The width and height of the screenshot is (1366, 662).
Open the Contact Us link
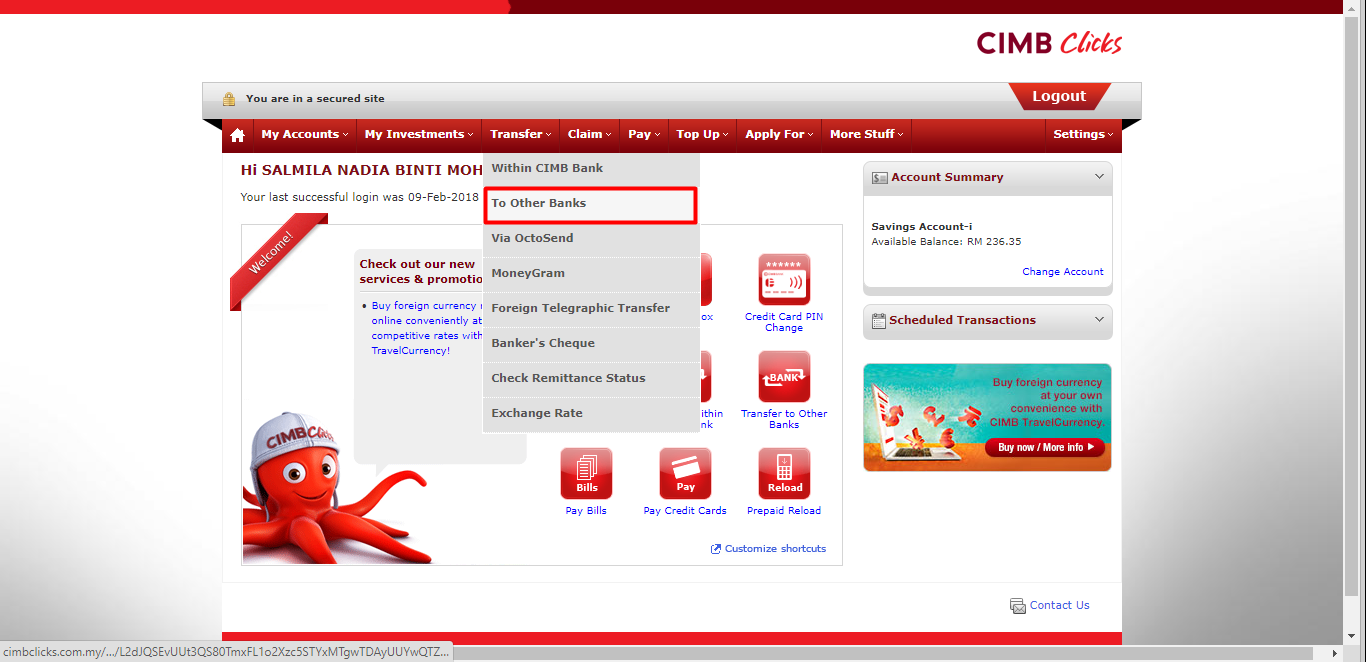pos(1060,605)
